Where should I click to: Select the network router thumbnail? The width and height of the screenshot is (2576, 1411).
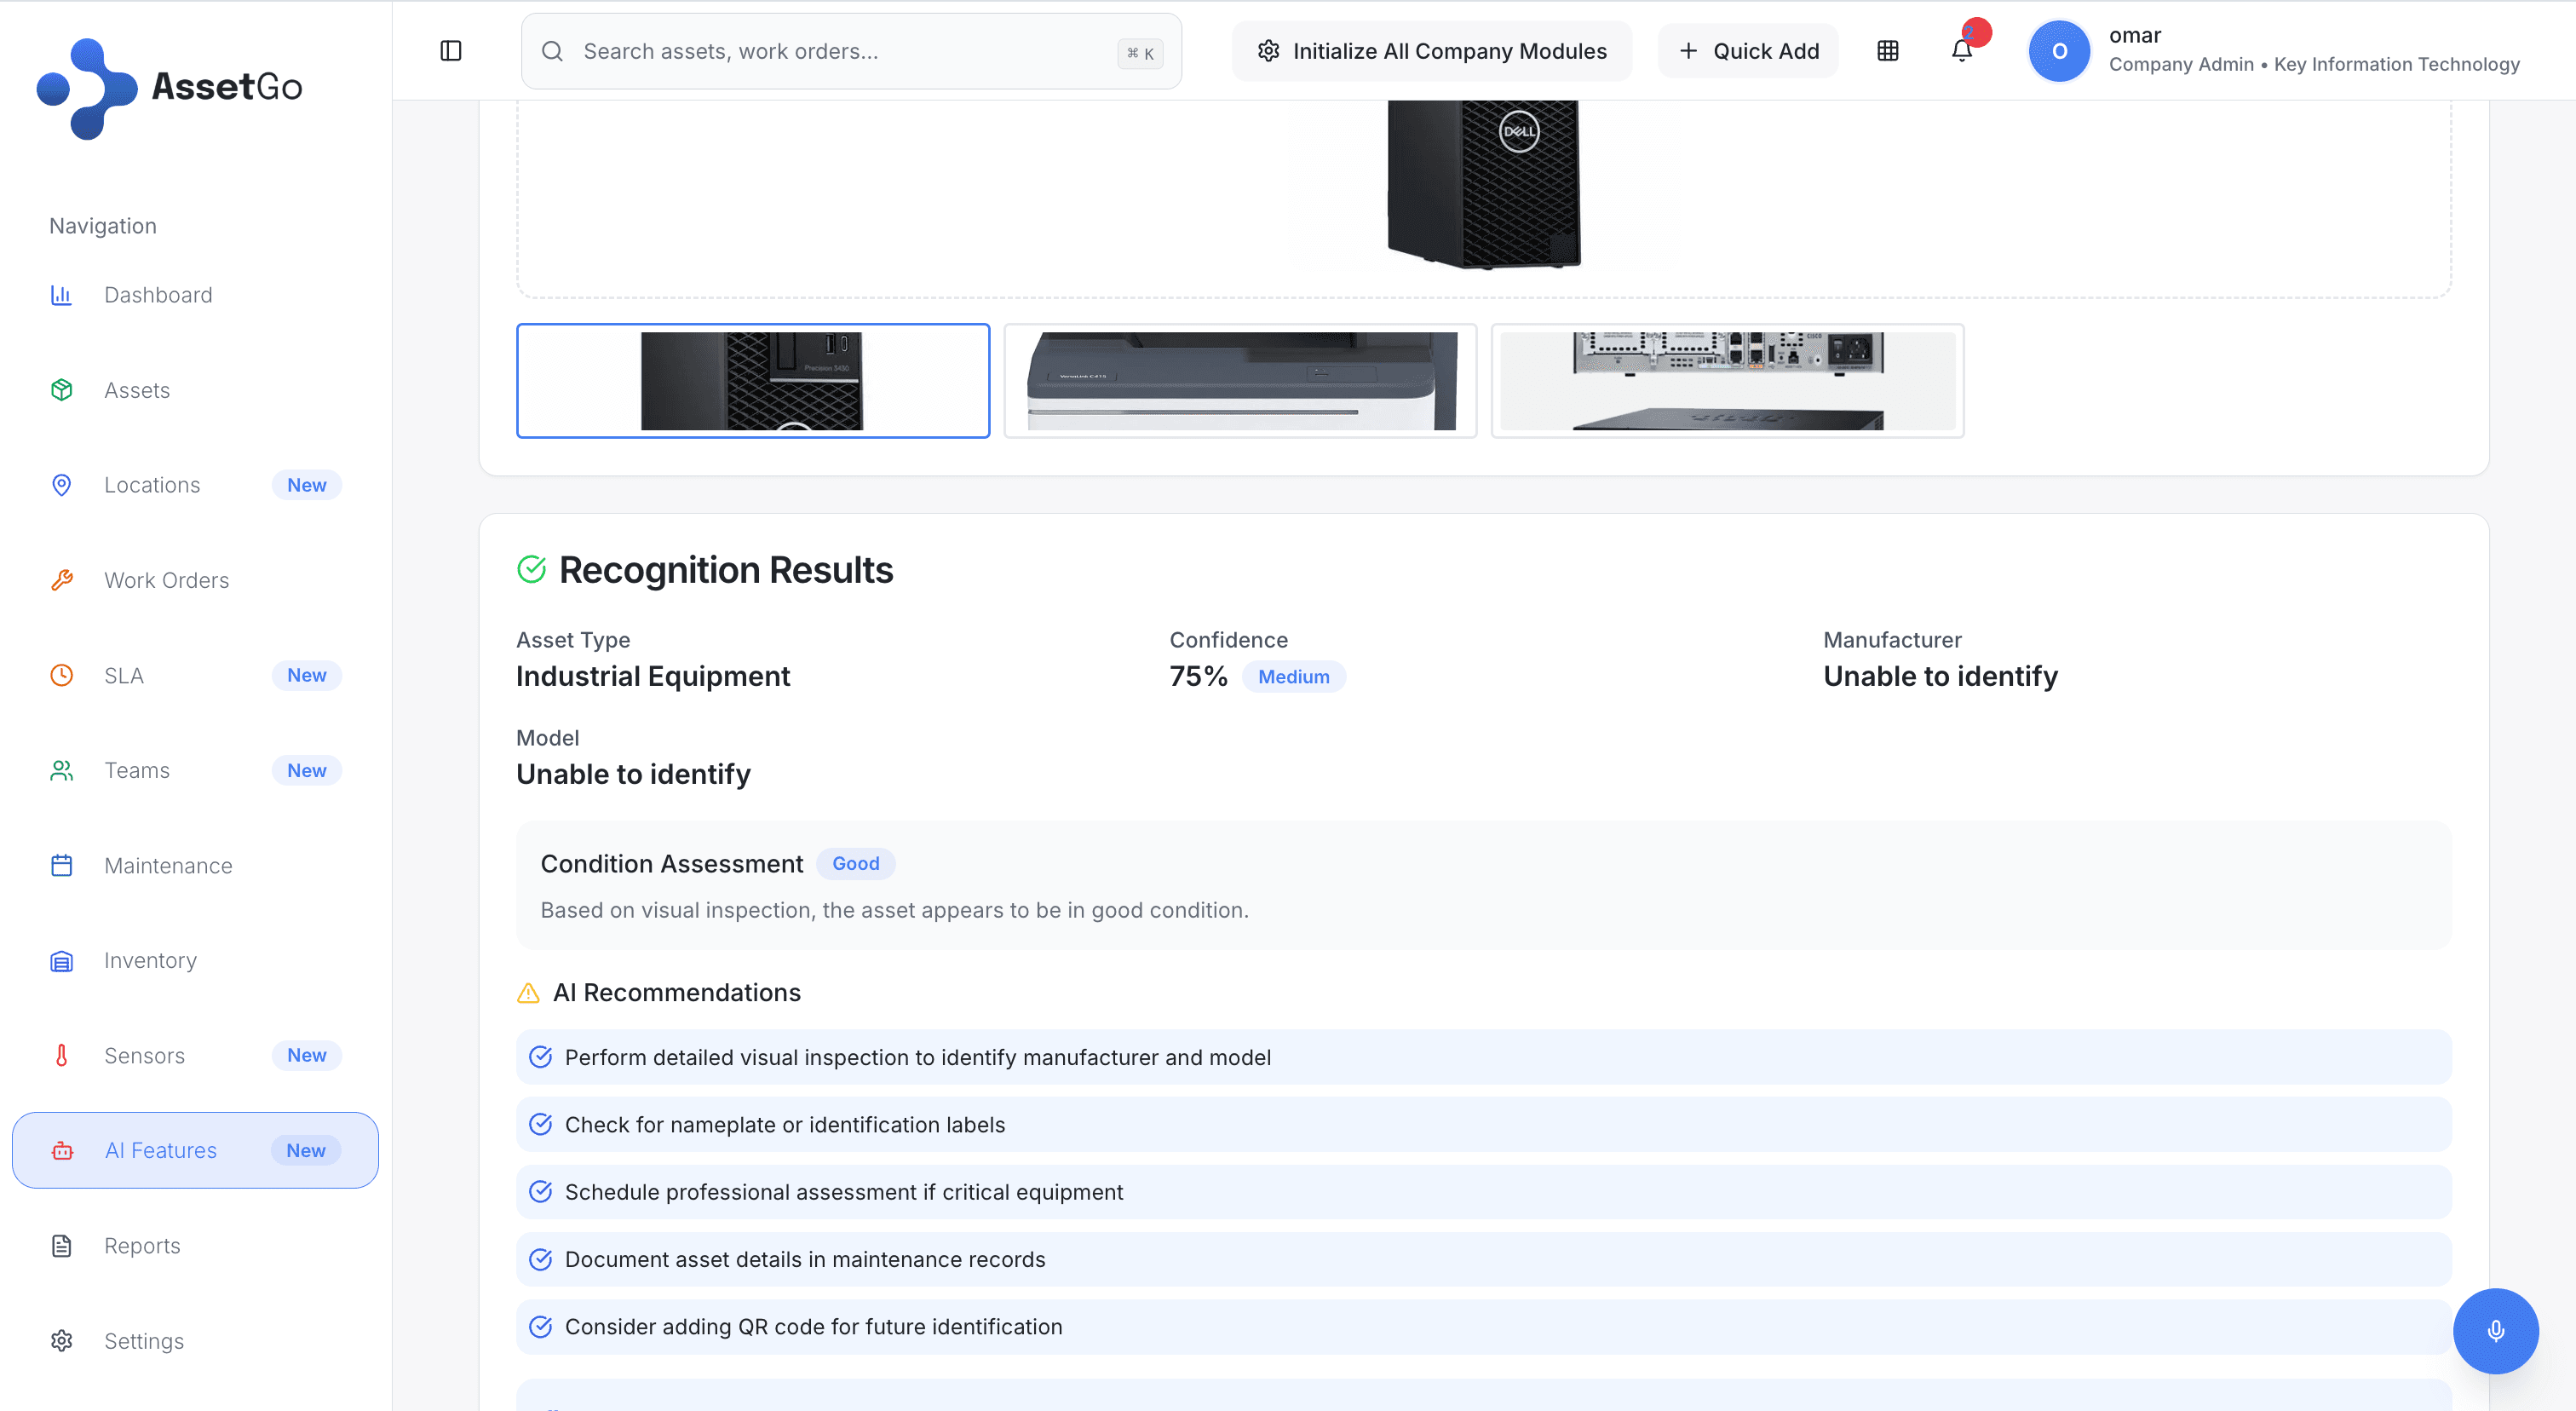[x=1727, y=381]
